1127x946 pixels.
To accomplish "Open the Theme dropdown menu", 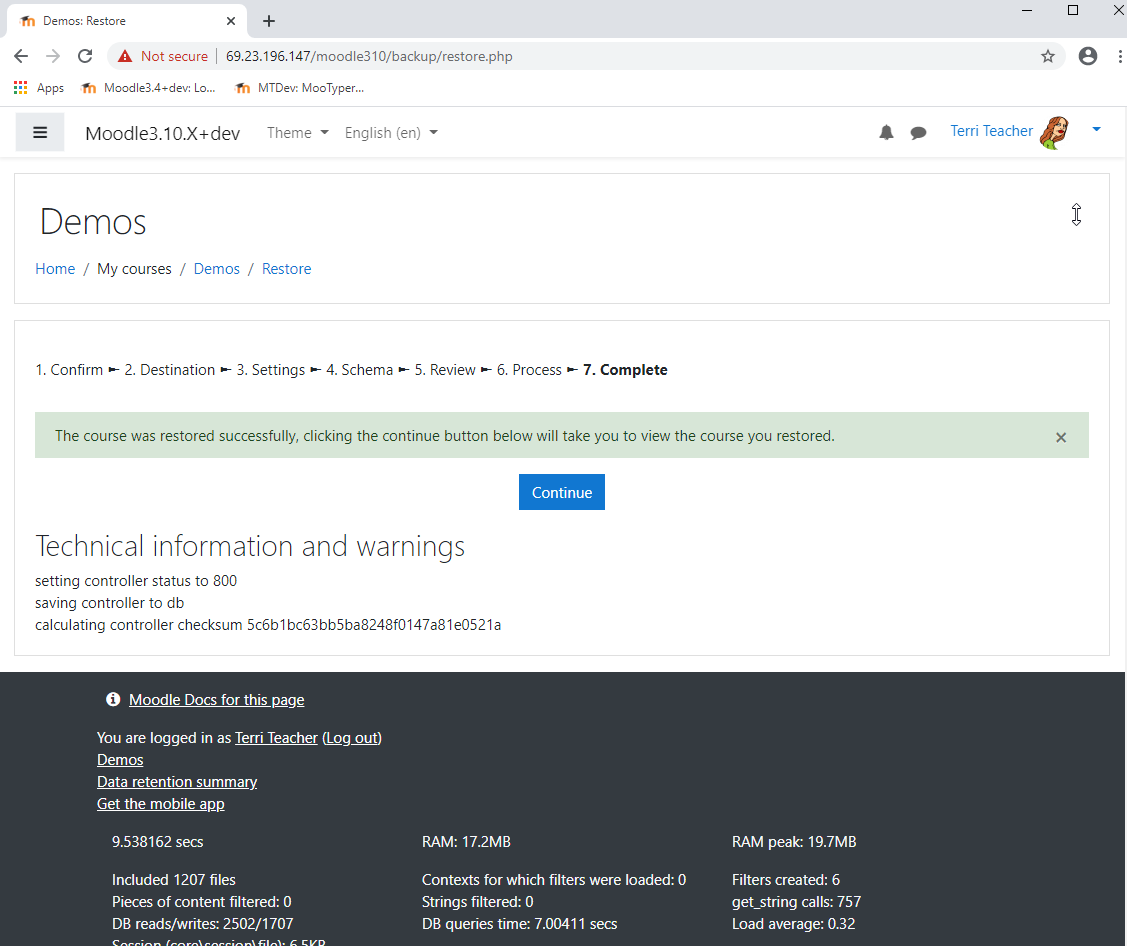I will pos(298,132).
